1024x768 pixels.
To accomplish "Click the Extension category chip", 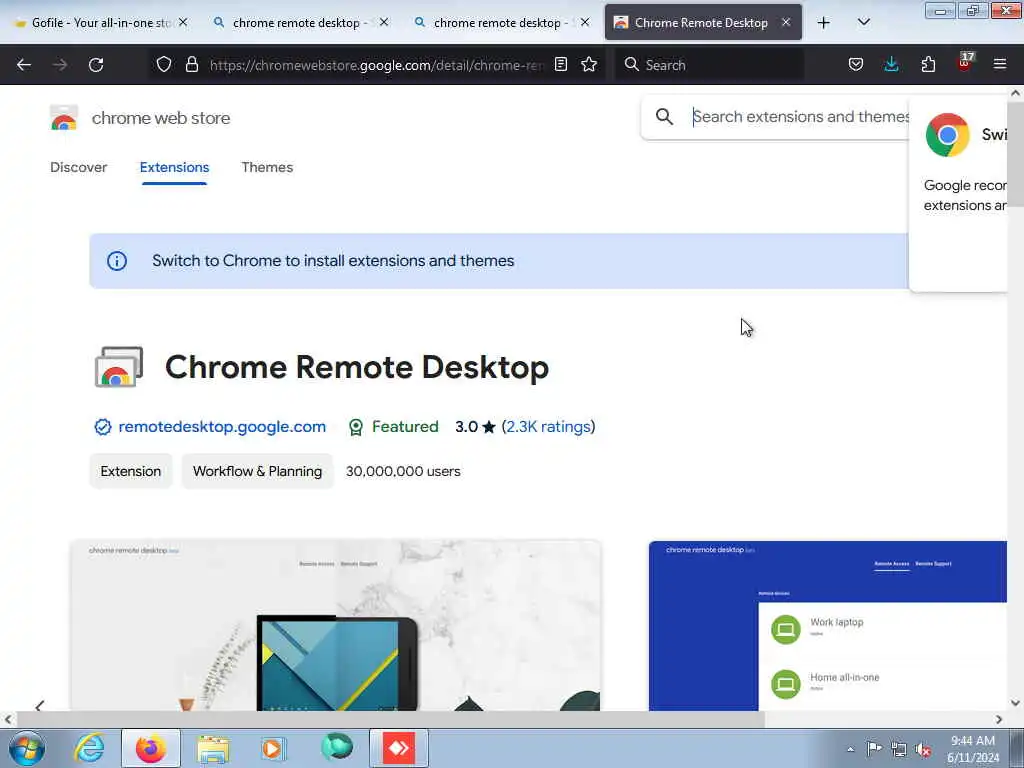I will tap(131, 472).
